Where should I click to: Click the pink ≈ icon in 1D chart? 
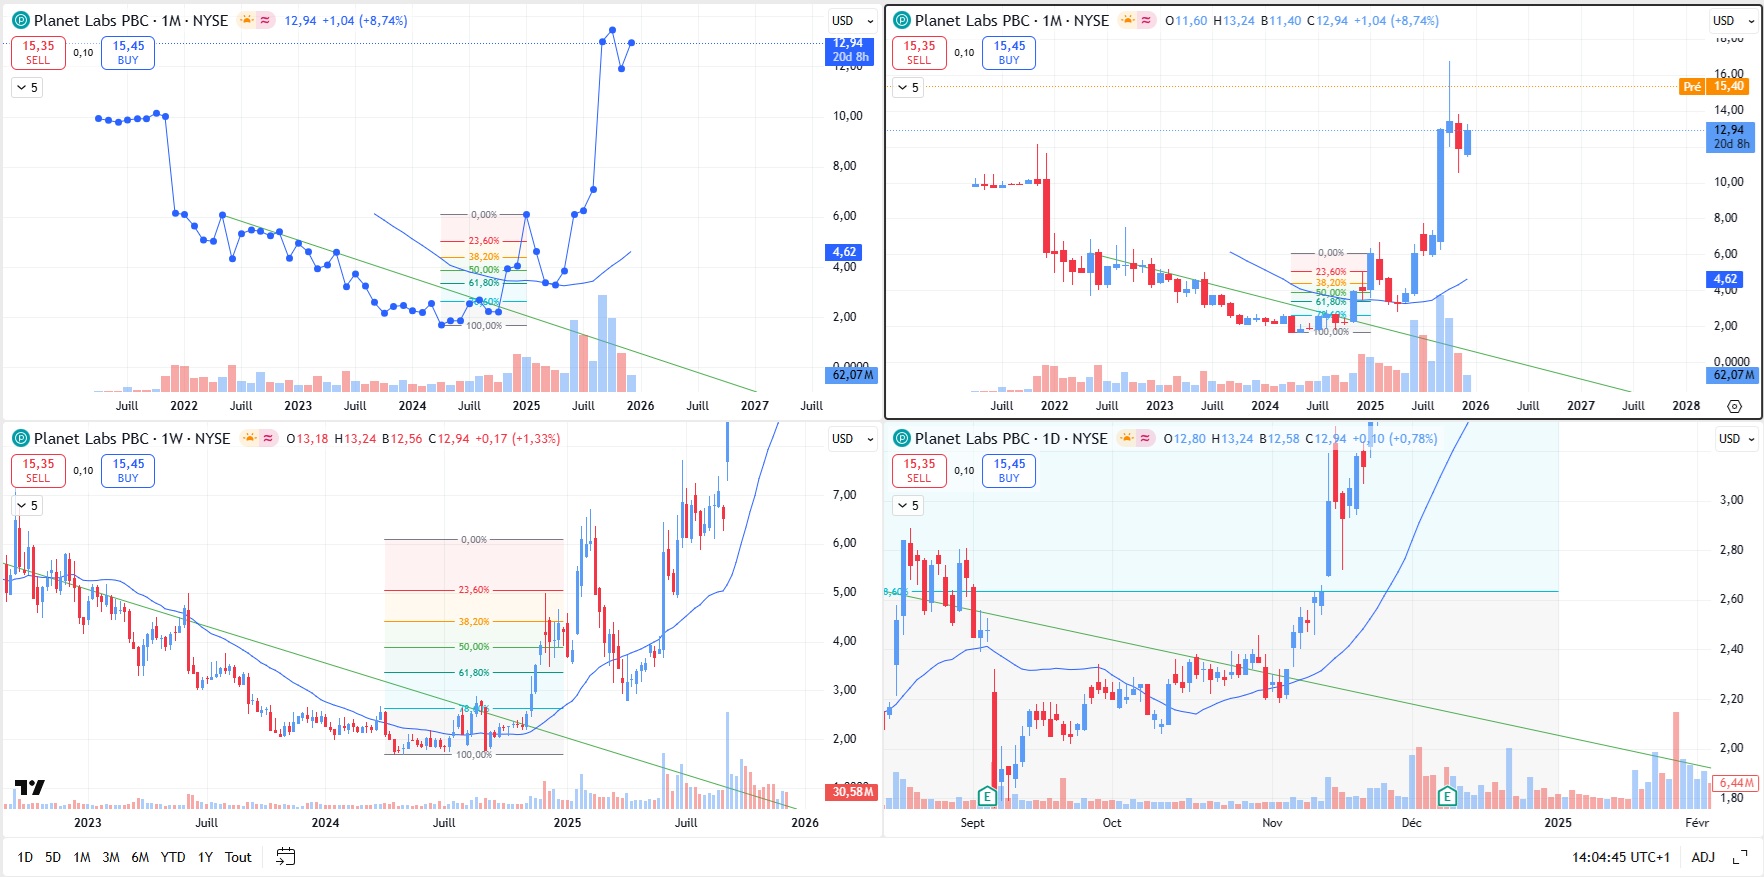tap(1146, 438)
